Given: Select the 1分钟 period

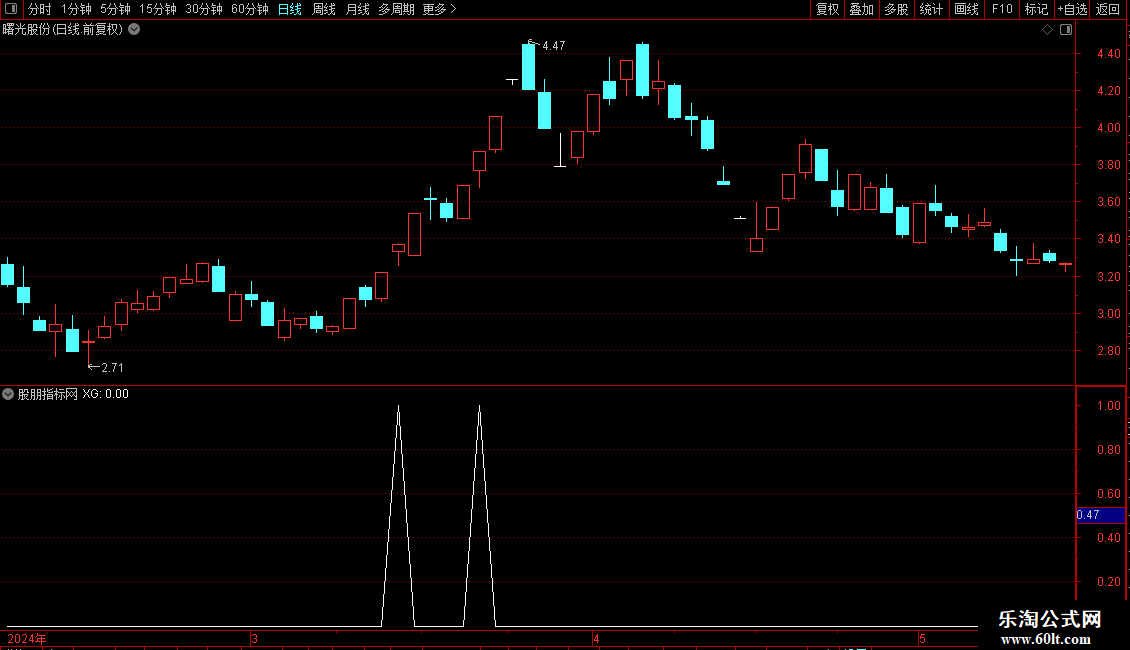Looking at the screenshot, I should [76, 9].
